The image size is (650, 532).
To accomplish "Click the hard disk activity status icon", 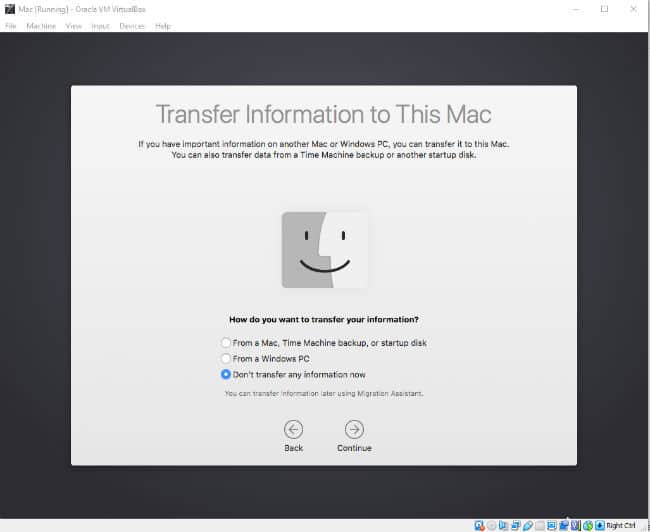I will tap(479, 525).
